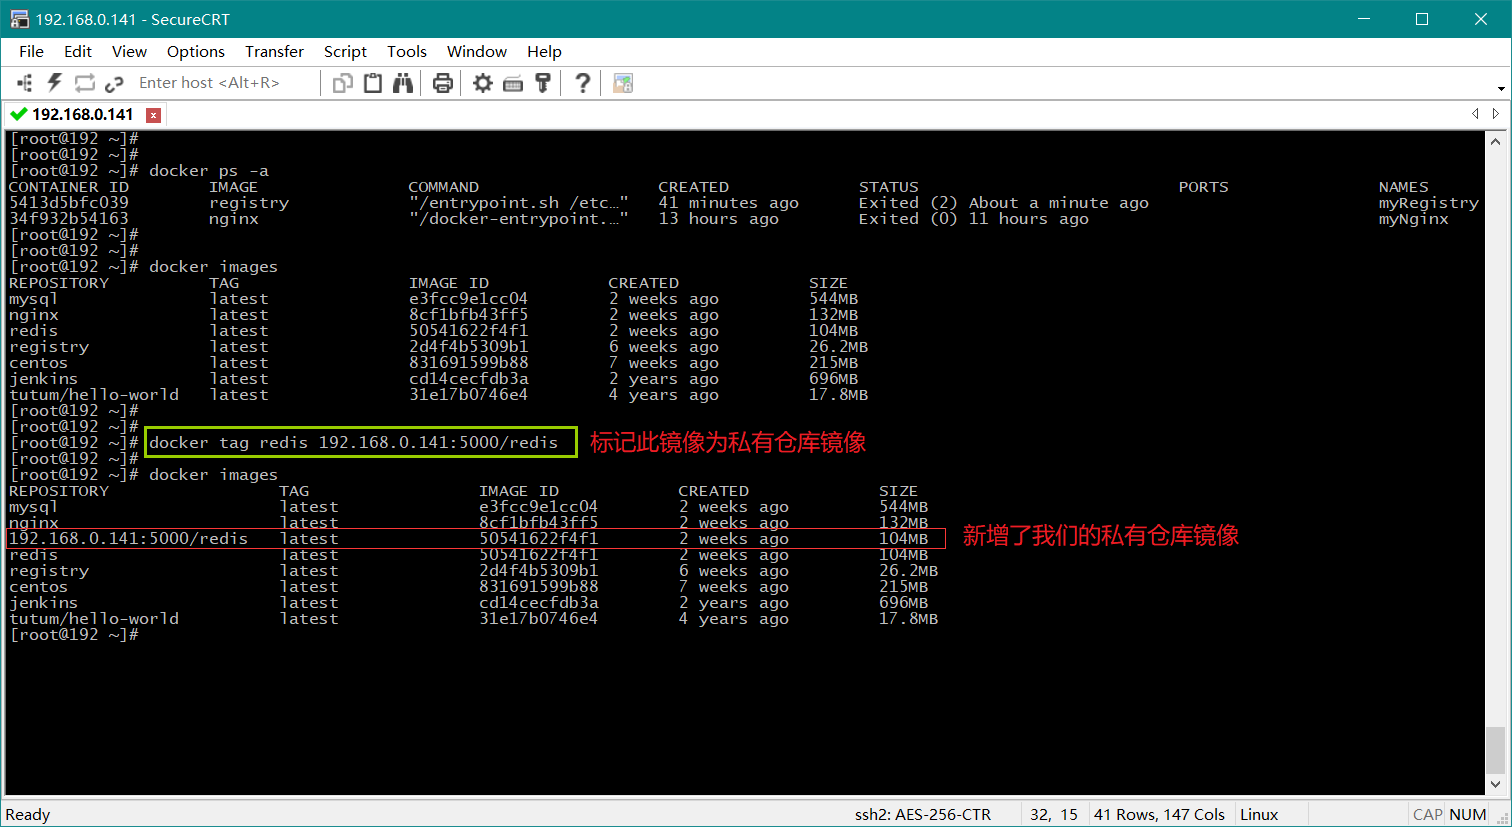Viewport: 1512px width, 827px height.
Task: Click the Help question mark icon
Action: click(583, 83)
